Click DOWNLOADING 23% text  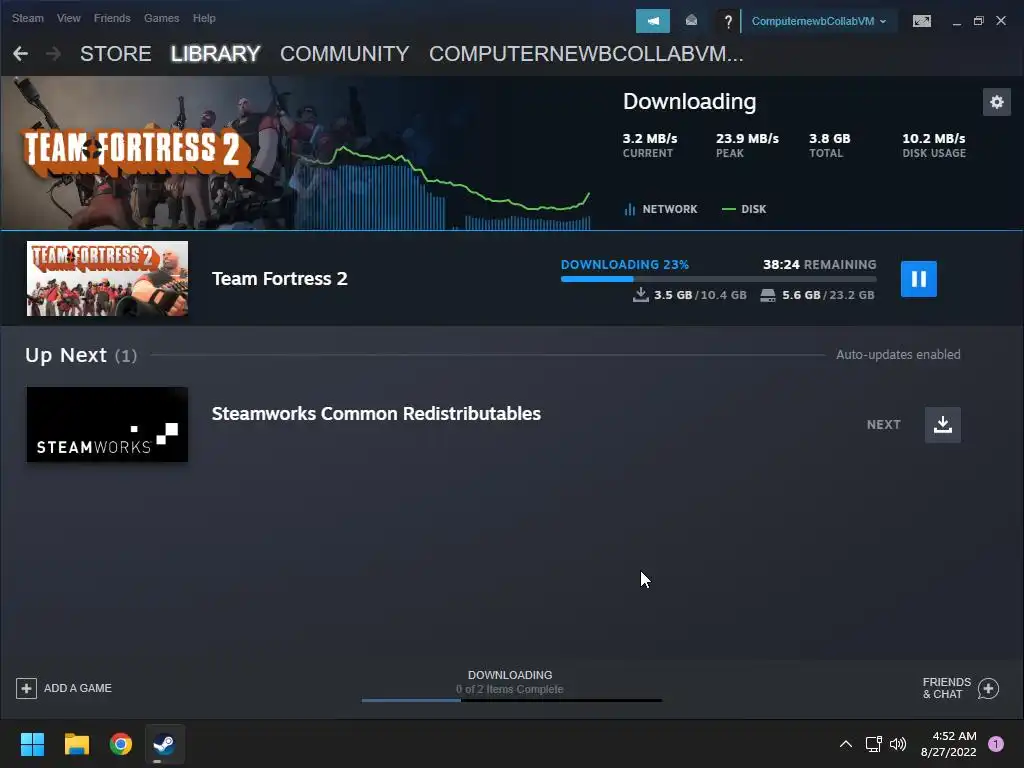(625, 264)
